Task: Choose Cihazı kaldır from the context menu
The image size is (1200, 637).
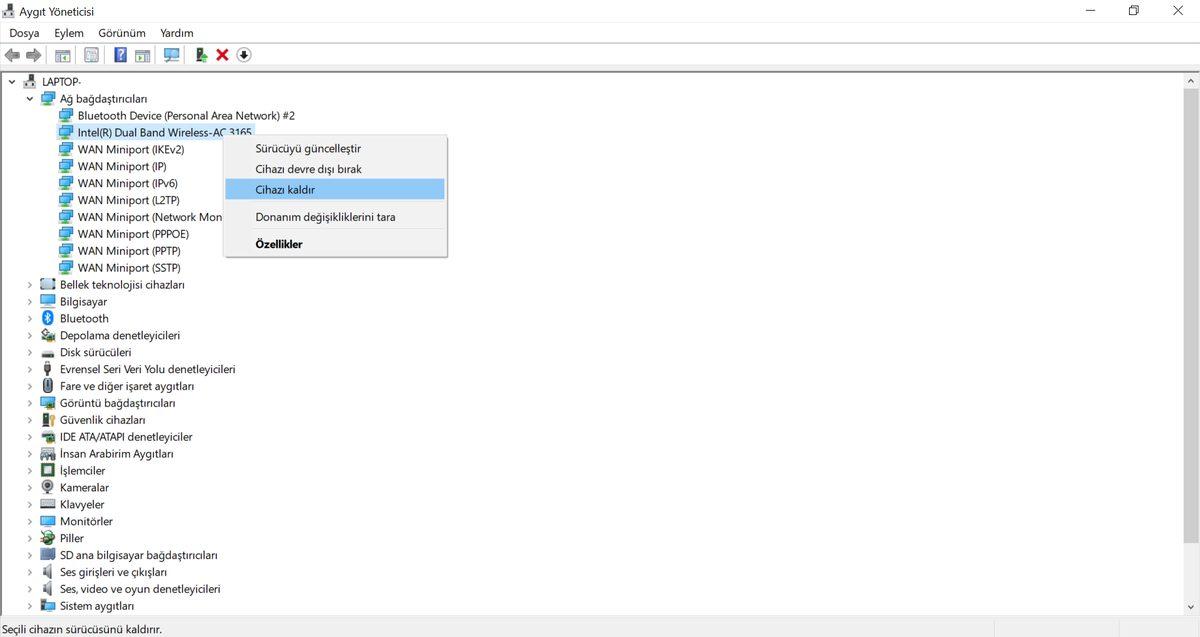Action: click(x=285, y=189)
